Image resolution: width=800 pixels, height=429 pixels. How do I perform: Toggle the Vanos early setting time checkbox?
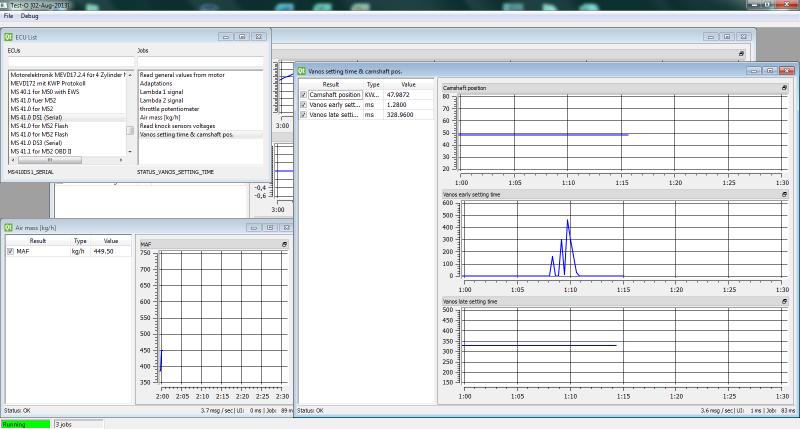[304, 105]
